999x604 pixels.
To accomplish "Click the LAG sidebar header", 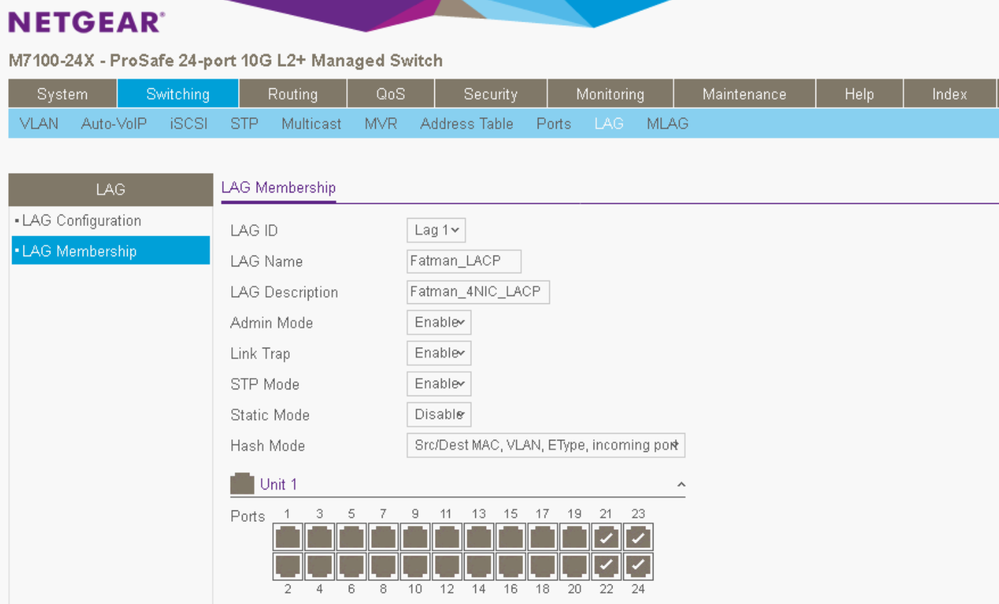I will click(111, 189).
